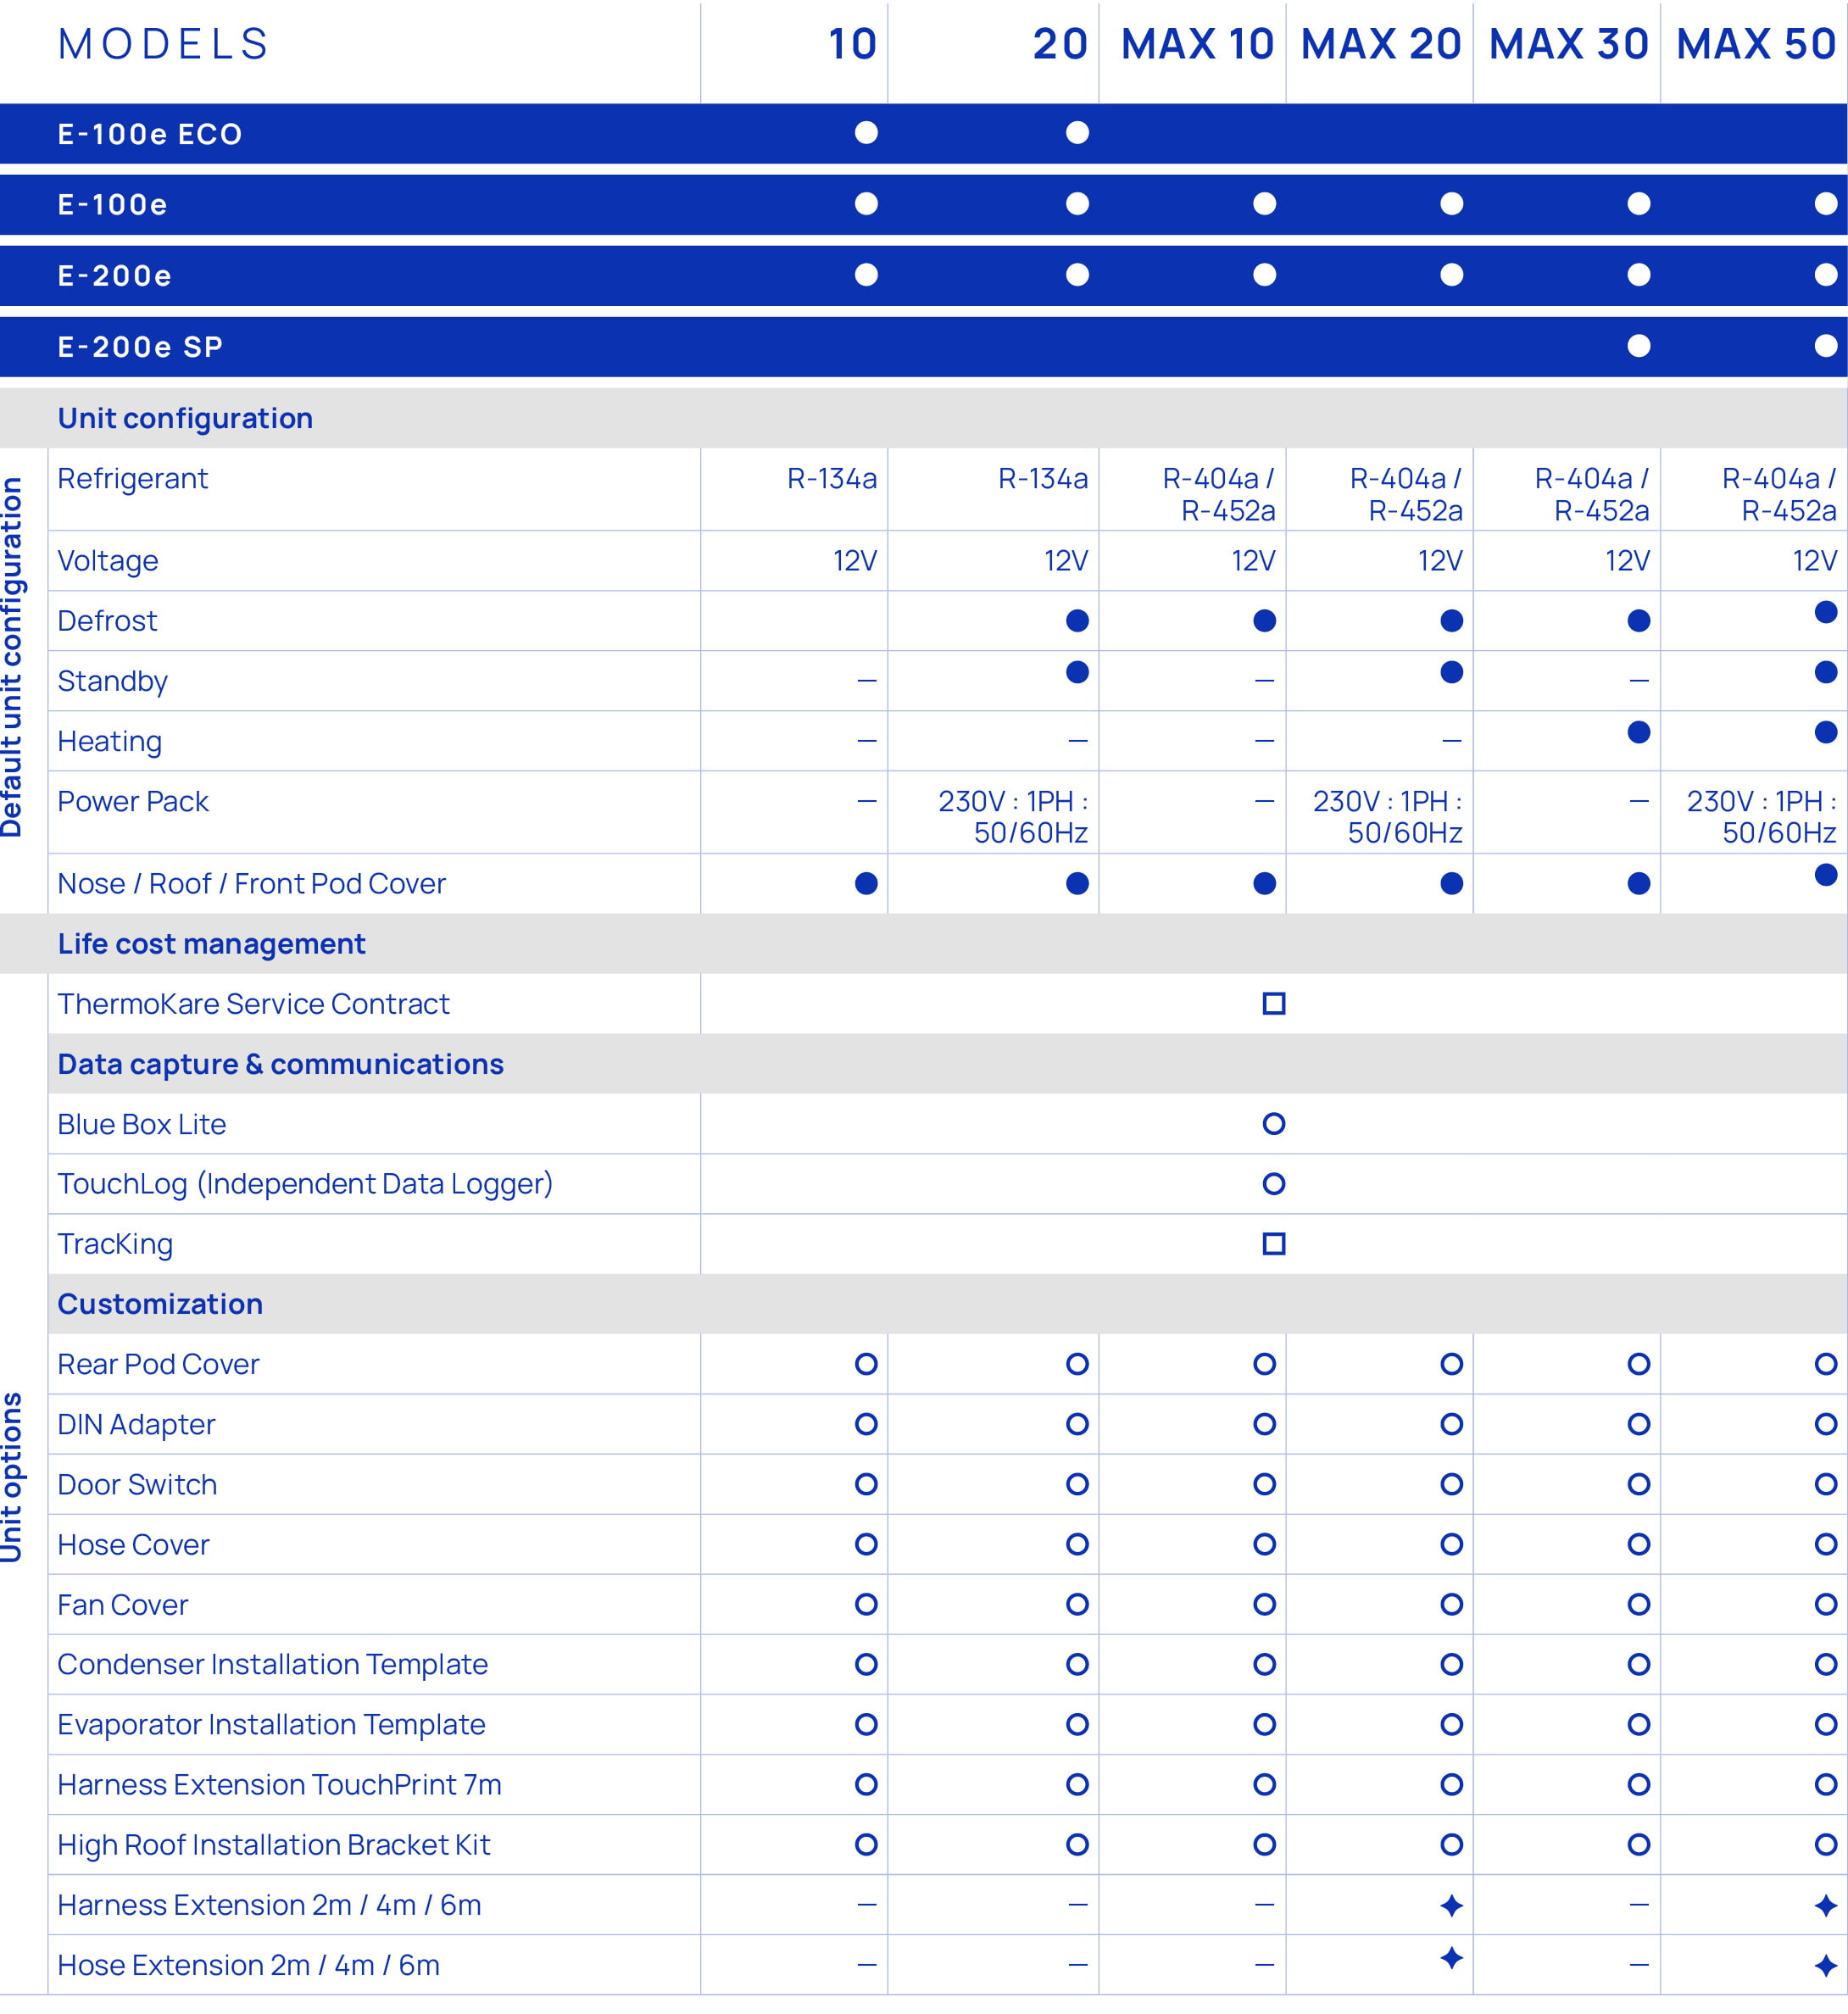This screenshot has height=2014, width=1848.
Task: Click the DIN Adapter circle for MAX 10
Action: 1264,1424
